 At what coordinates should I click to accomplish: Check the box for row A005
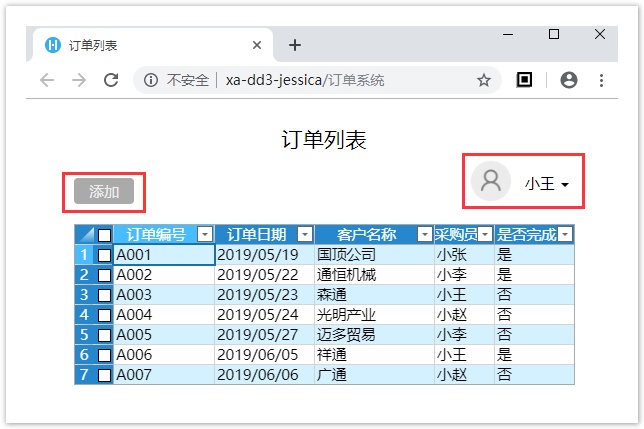(104, 335)
